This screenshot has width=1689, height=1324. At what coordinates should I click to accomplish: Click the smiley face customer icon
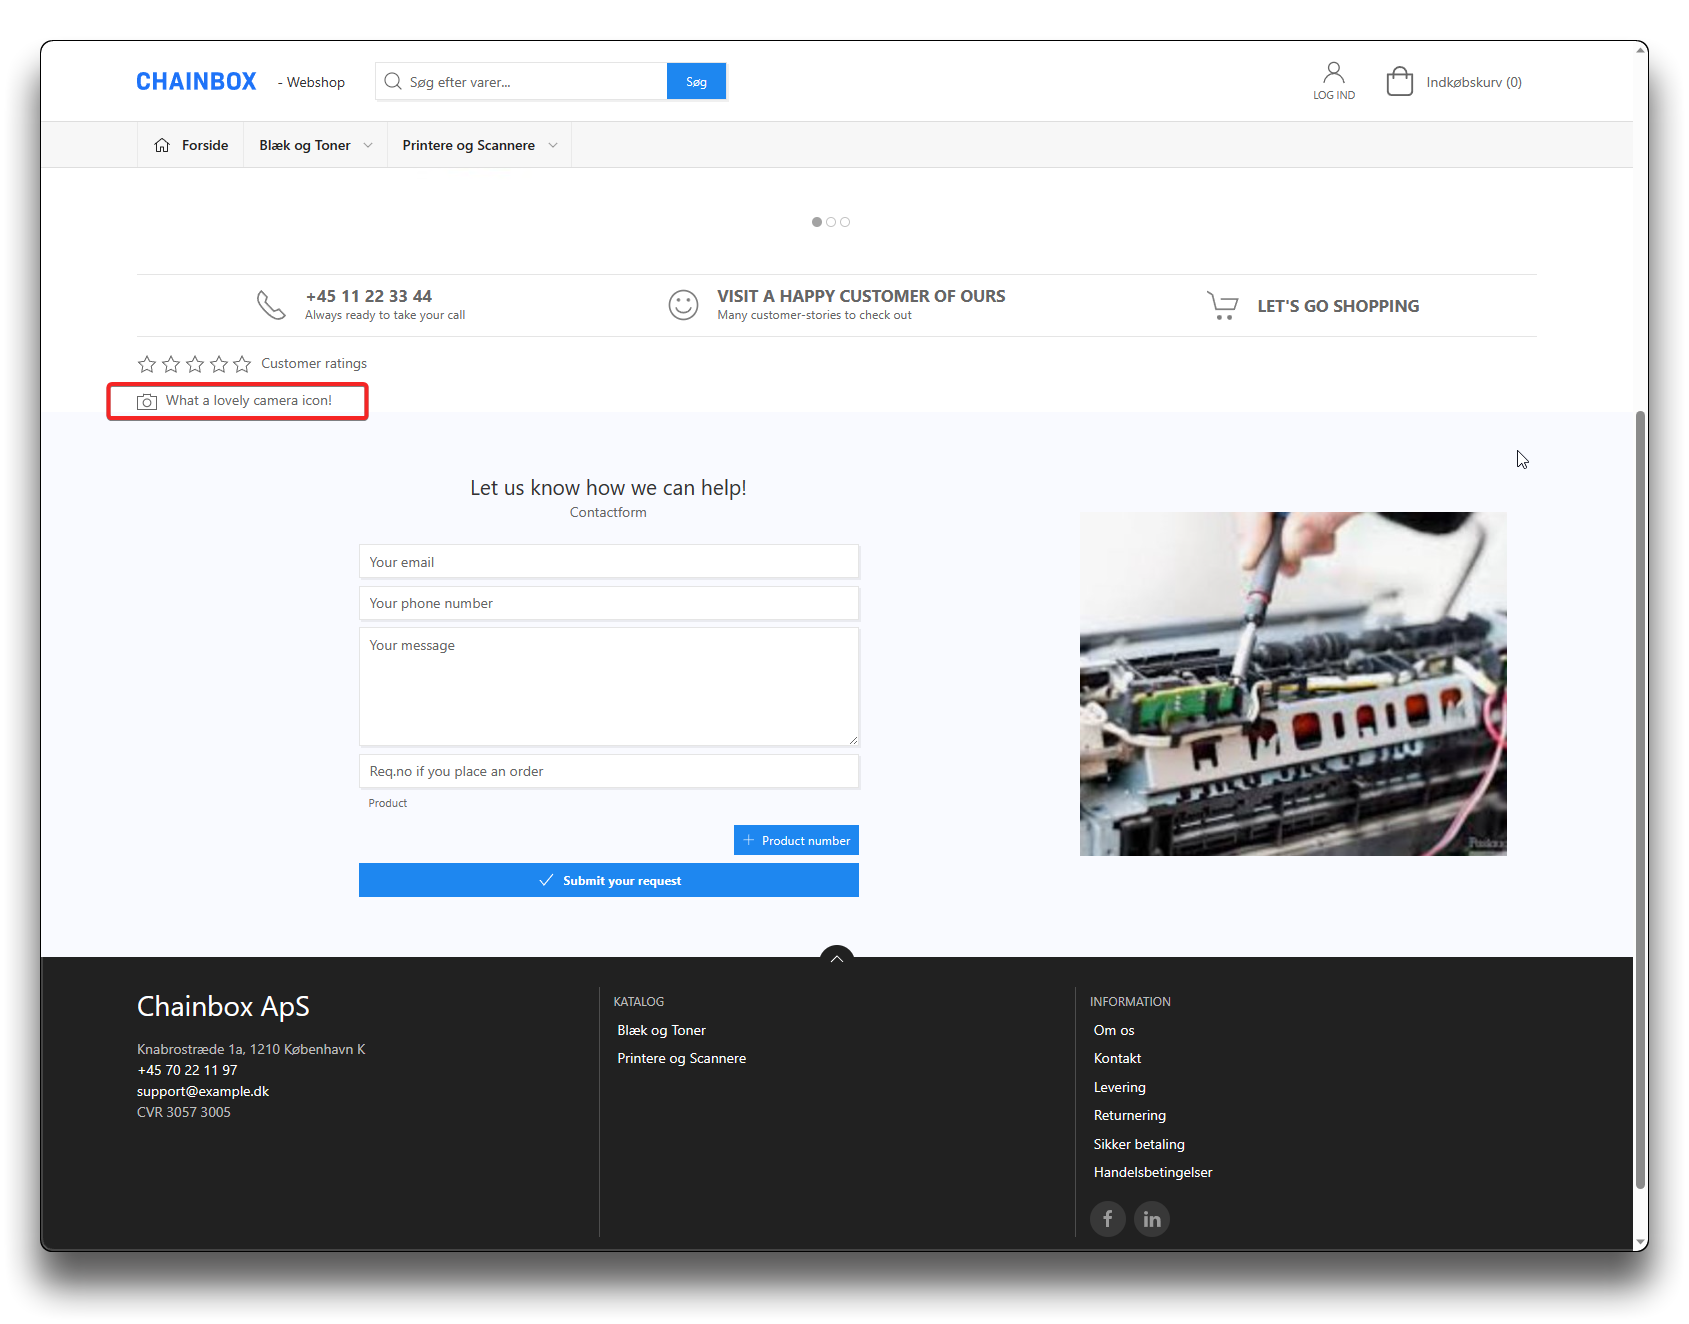tap(683, 305)
